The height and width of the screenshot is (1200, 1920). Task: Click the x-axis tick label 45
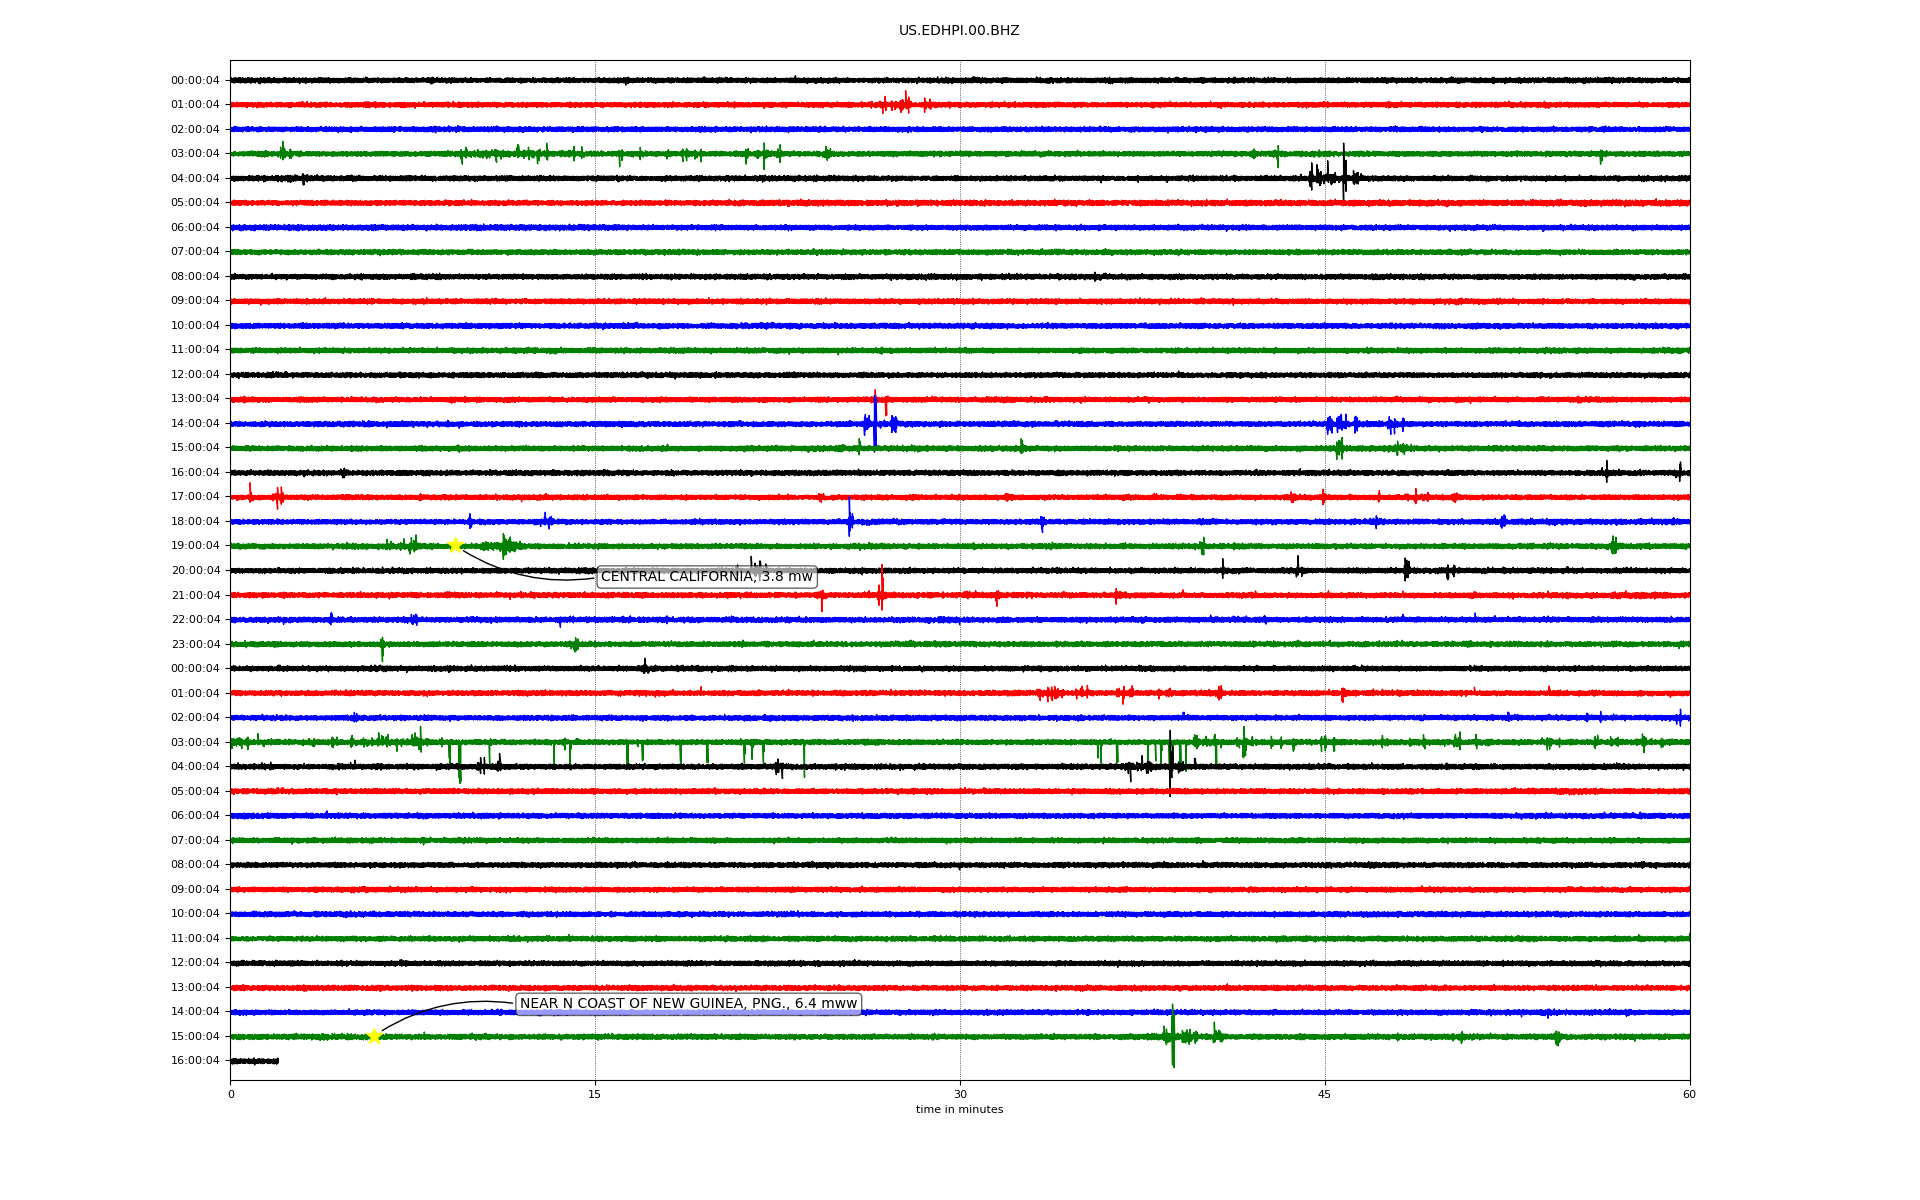click(x=1325, y=1094)
